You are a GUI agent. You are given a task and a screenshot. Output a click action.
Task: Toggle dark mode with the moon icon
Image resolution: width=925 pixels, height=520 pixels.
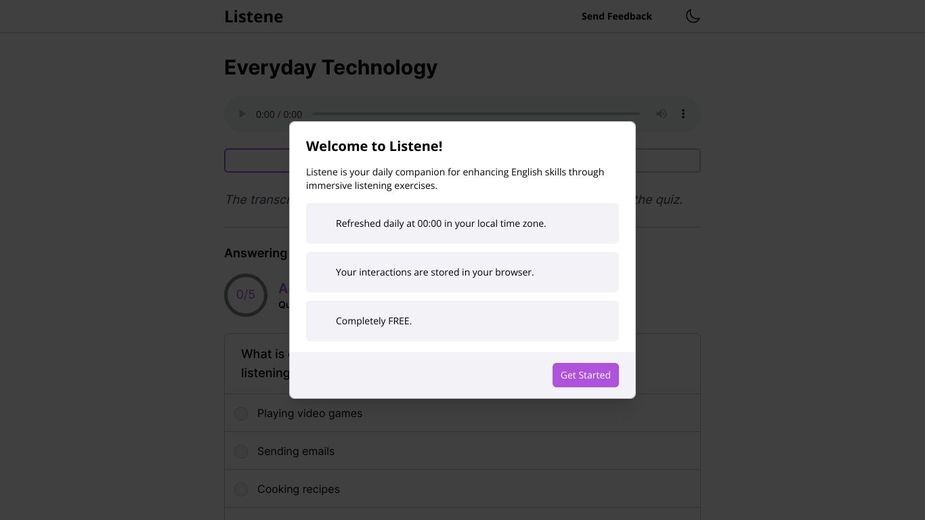point(693,16)
